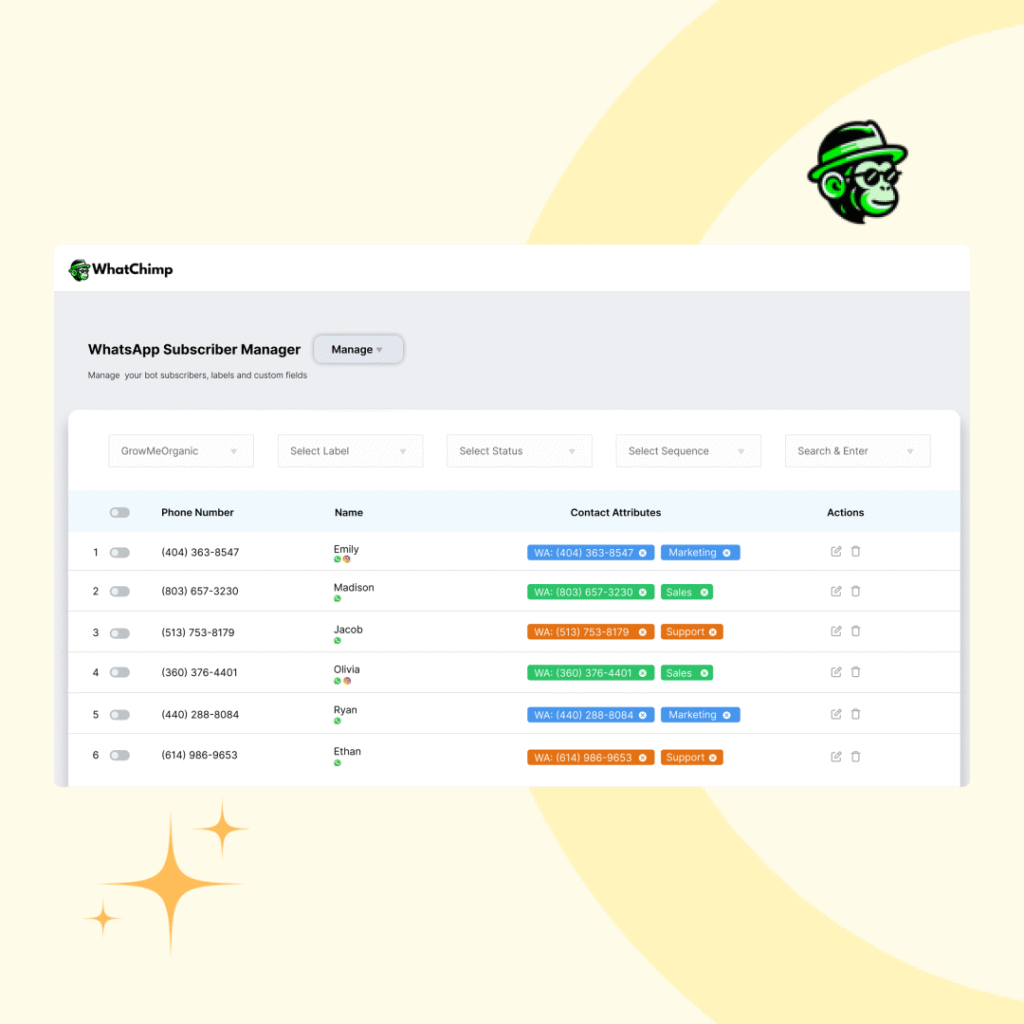Click the Phone Number column header
Viewport: 1024px width, 1024px height.
[197, 512]
